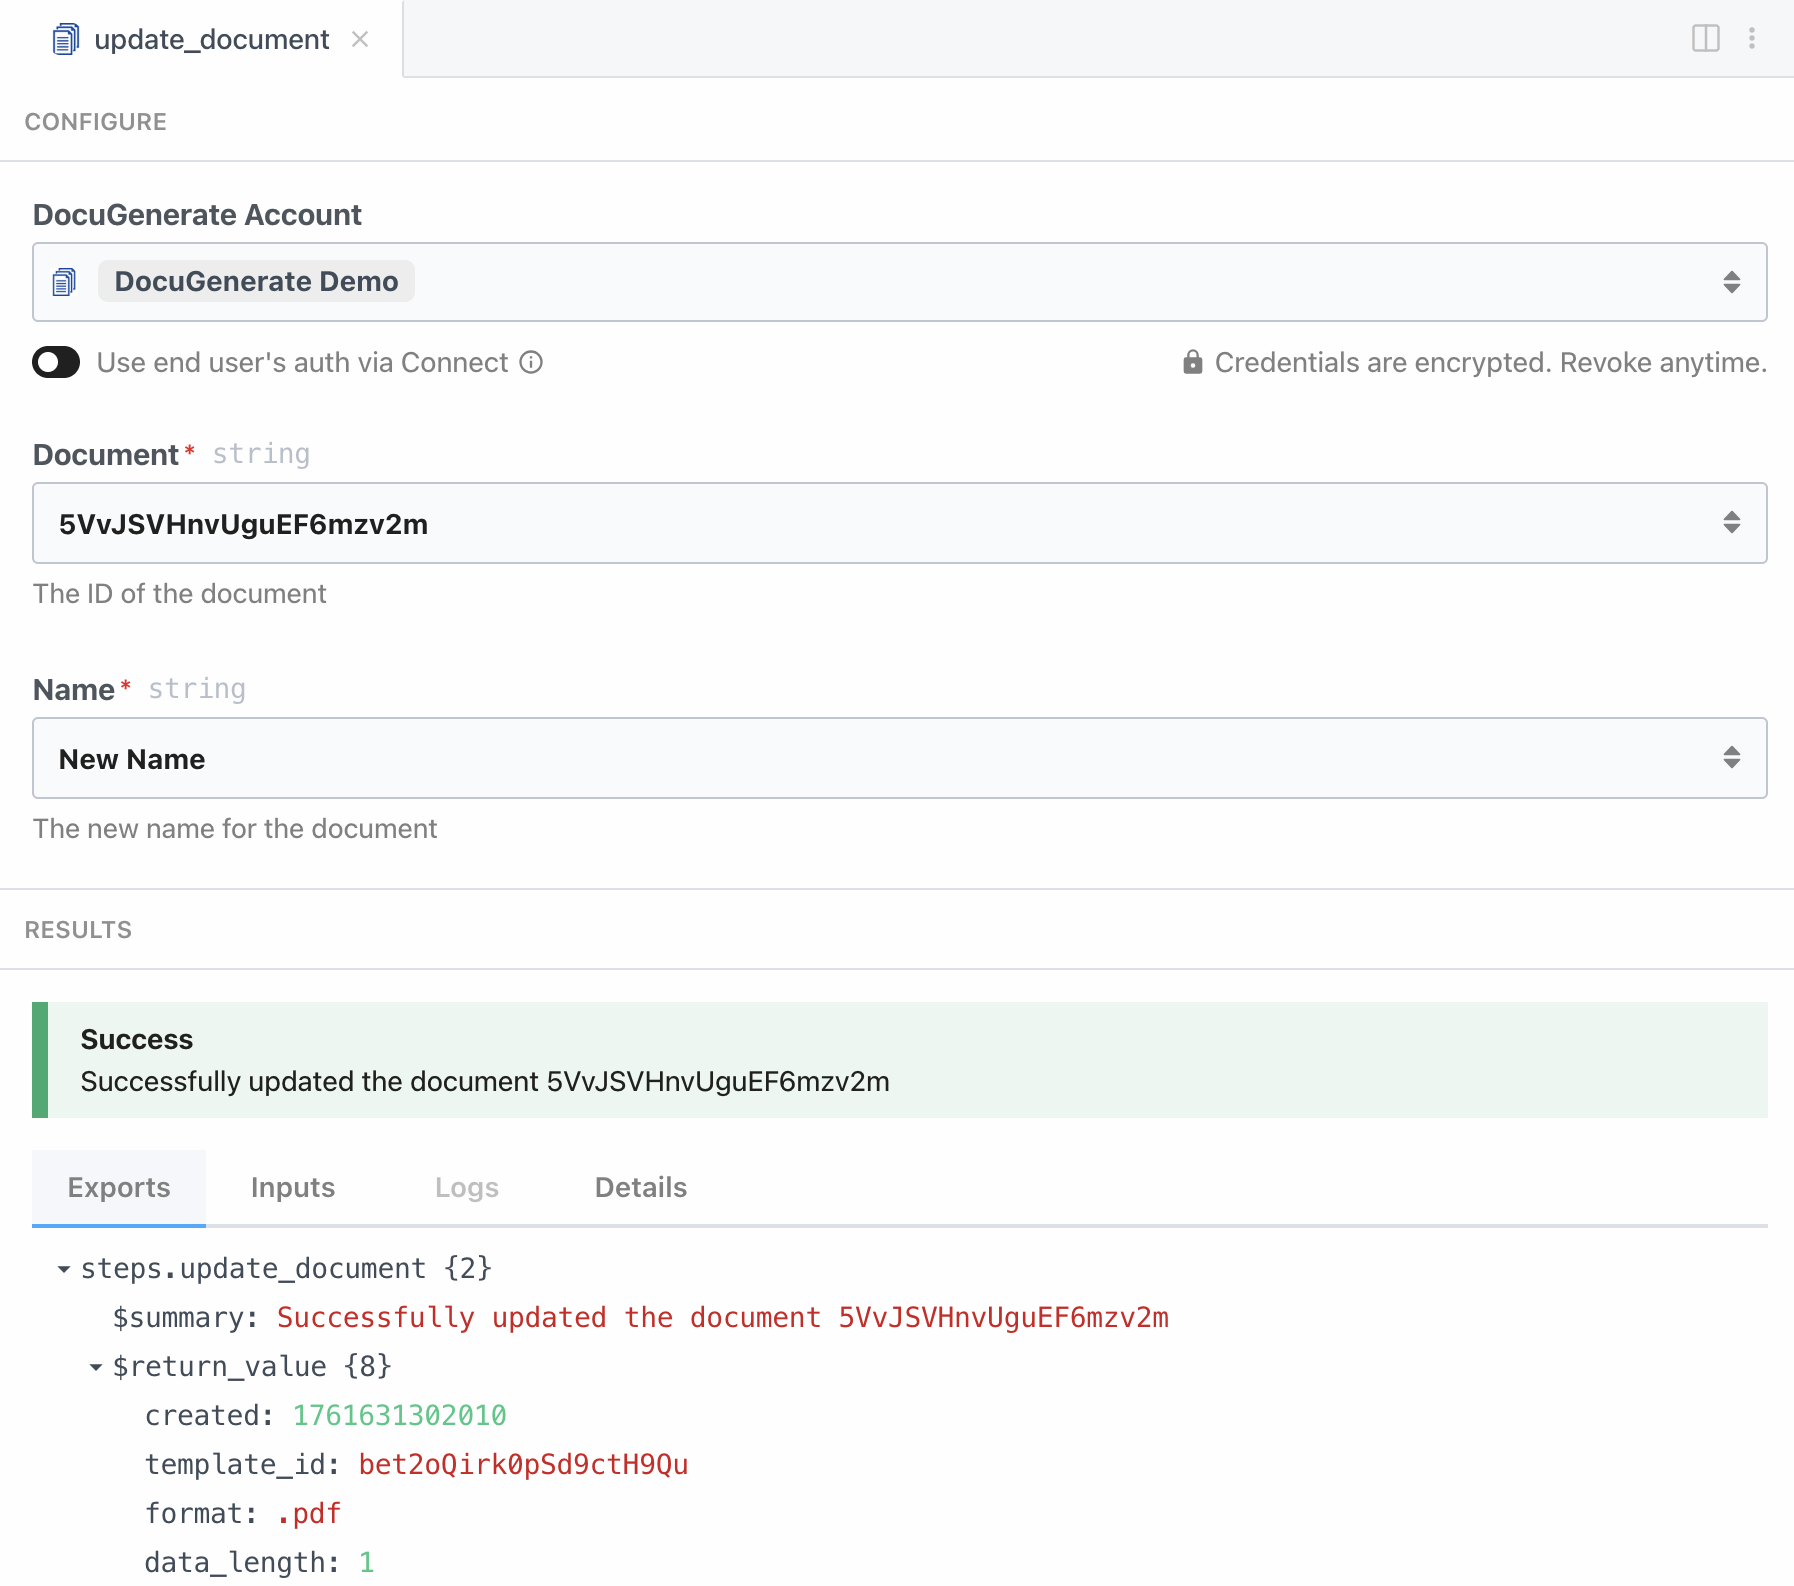Image resolution: width=1794 pixels, height=1586 pixels.
Task: Switch to the Exports tab
Action: (x=119, y=1187)
